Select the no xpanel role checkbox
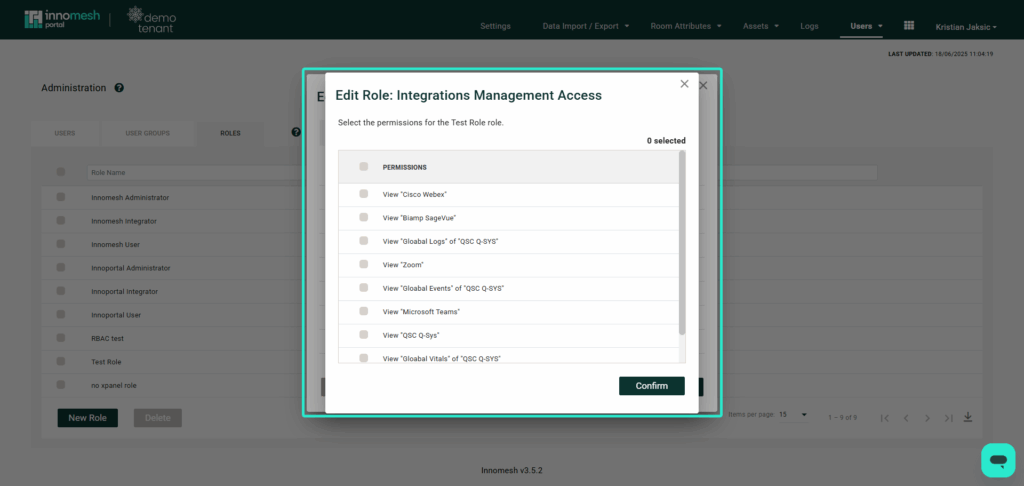Screen dimensions: 1024x486 click(x=61, y=385)
